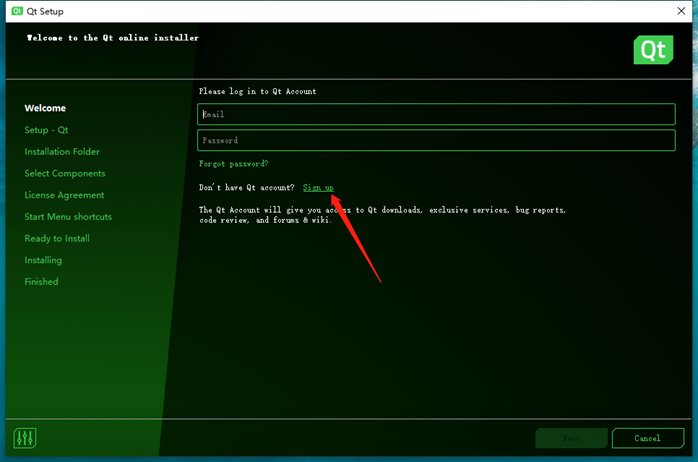Close the Qt Setup window
The width and height of the screenshot is (698, 462).
[x=681, y=11]
